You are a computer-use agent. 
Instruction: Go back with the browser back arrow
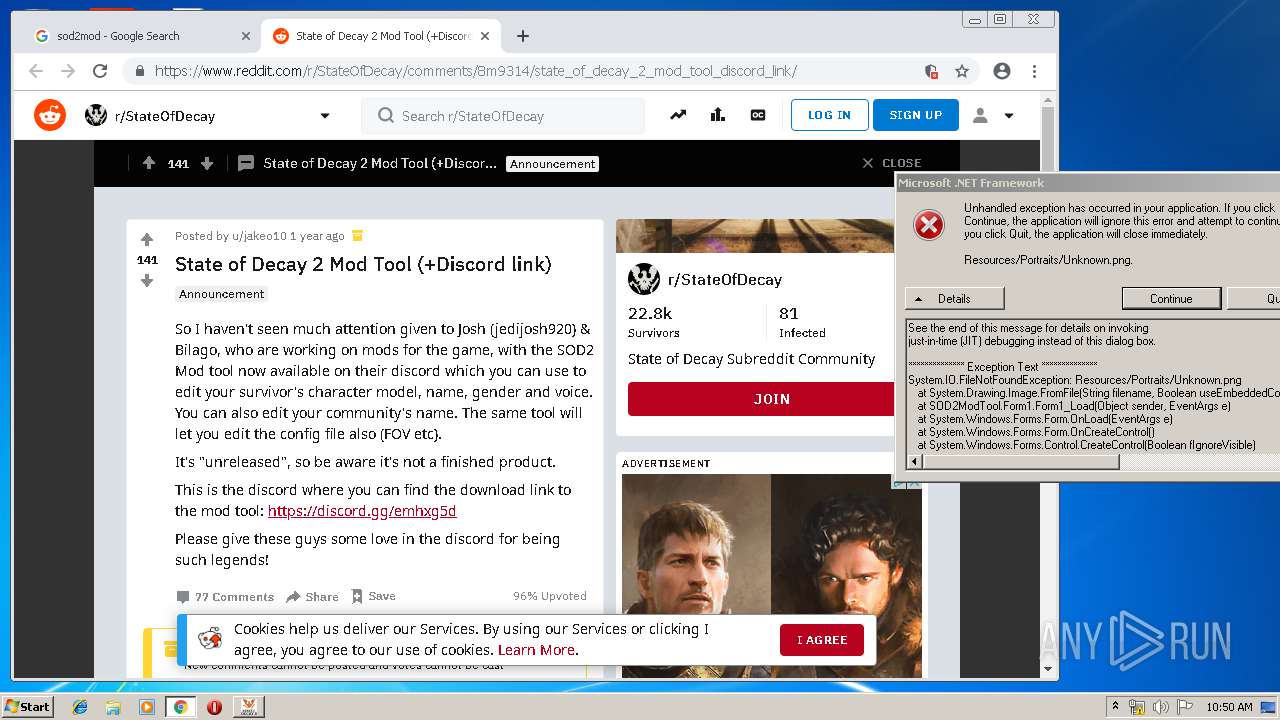pos(36,71)
